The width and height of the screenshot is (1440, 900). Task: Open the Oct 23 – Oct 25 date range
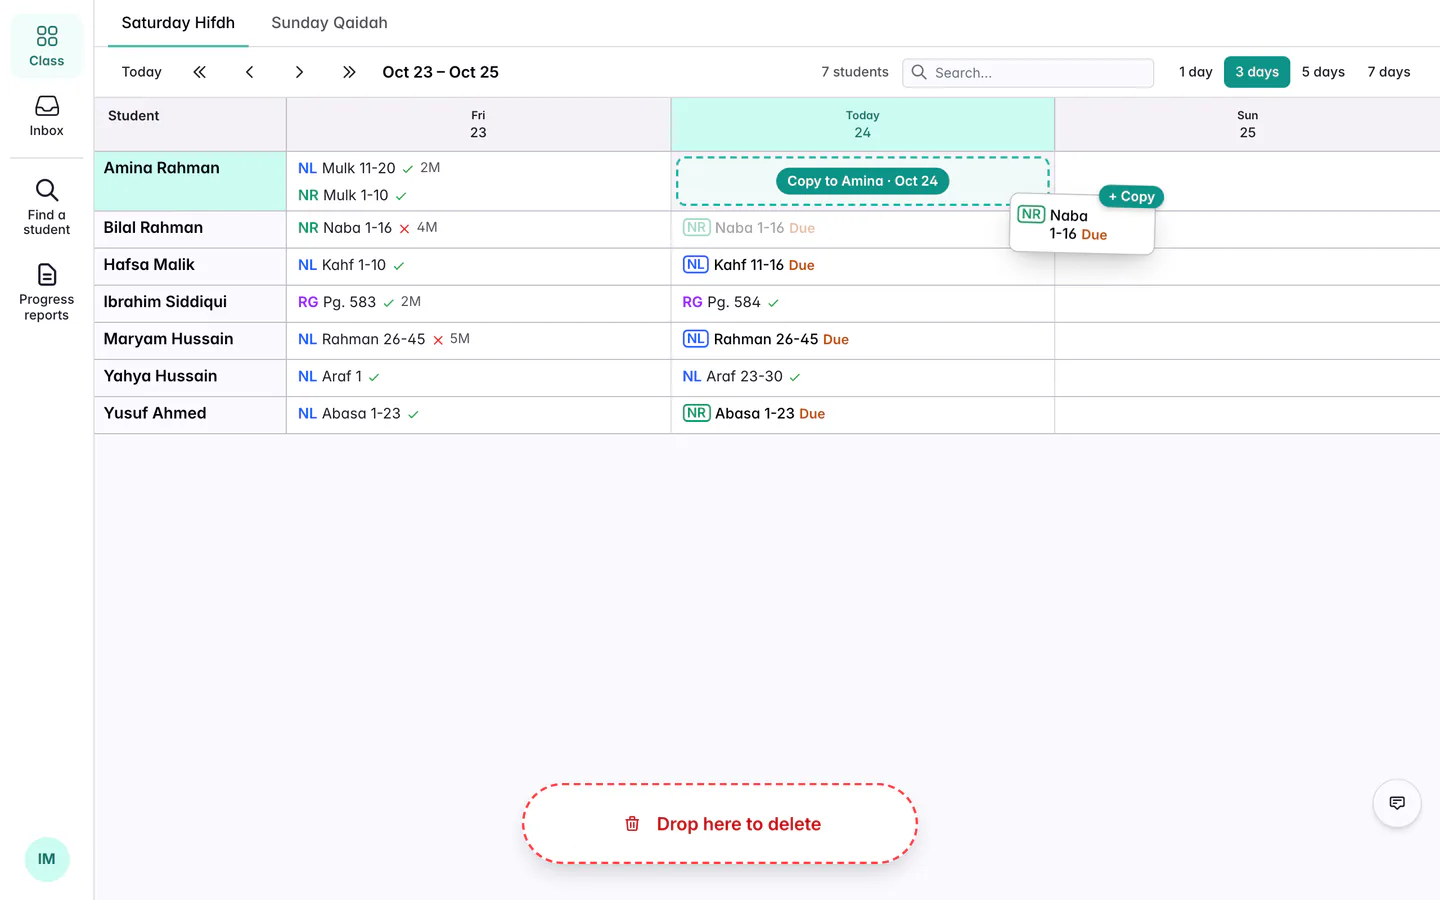coord(440,72)
